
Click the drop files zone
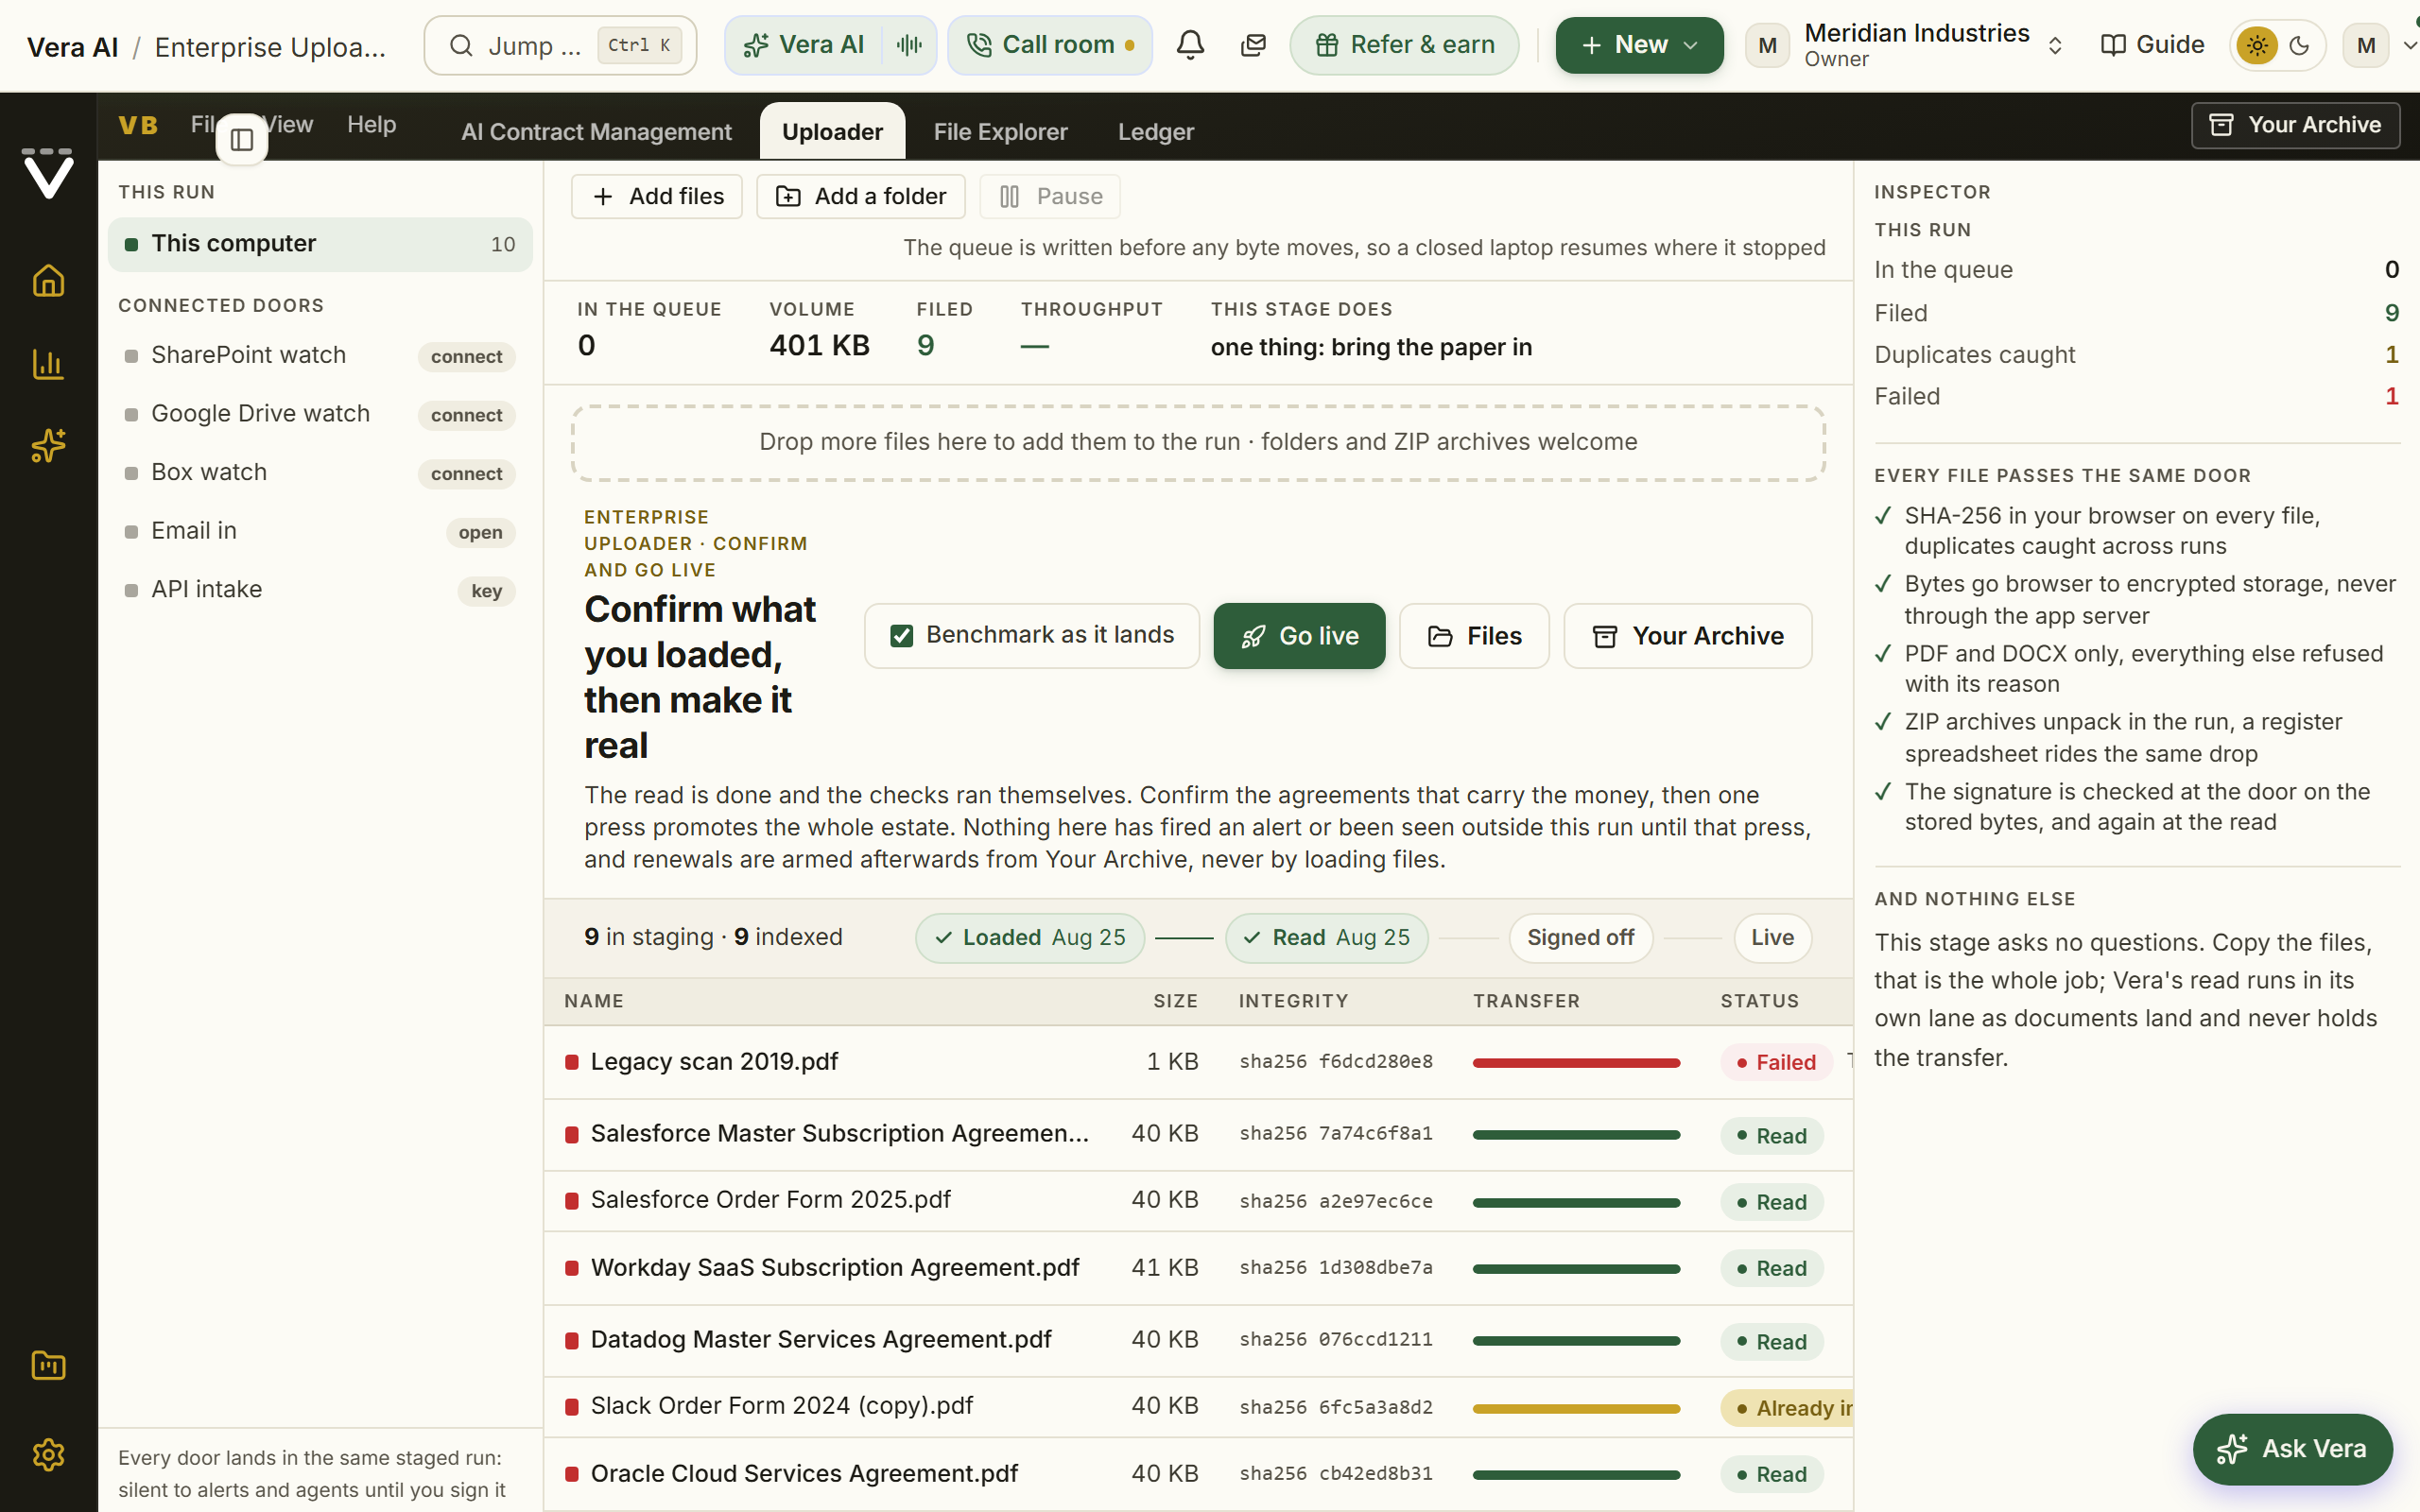[x=1198, y=443]
